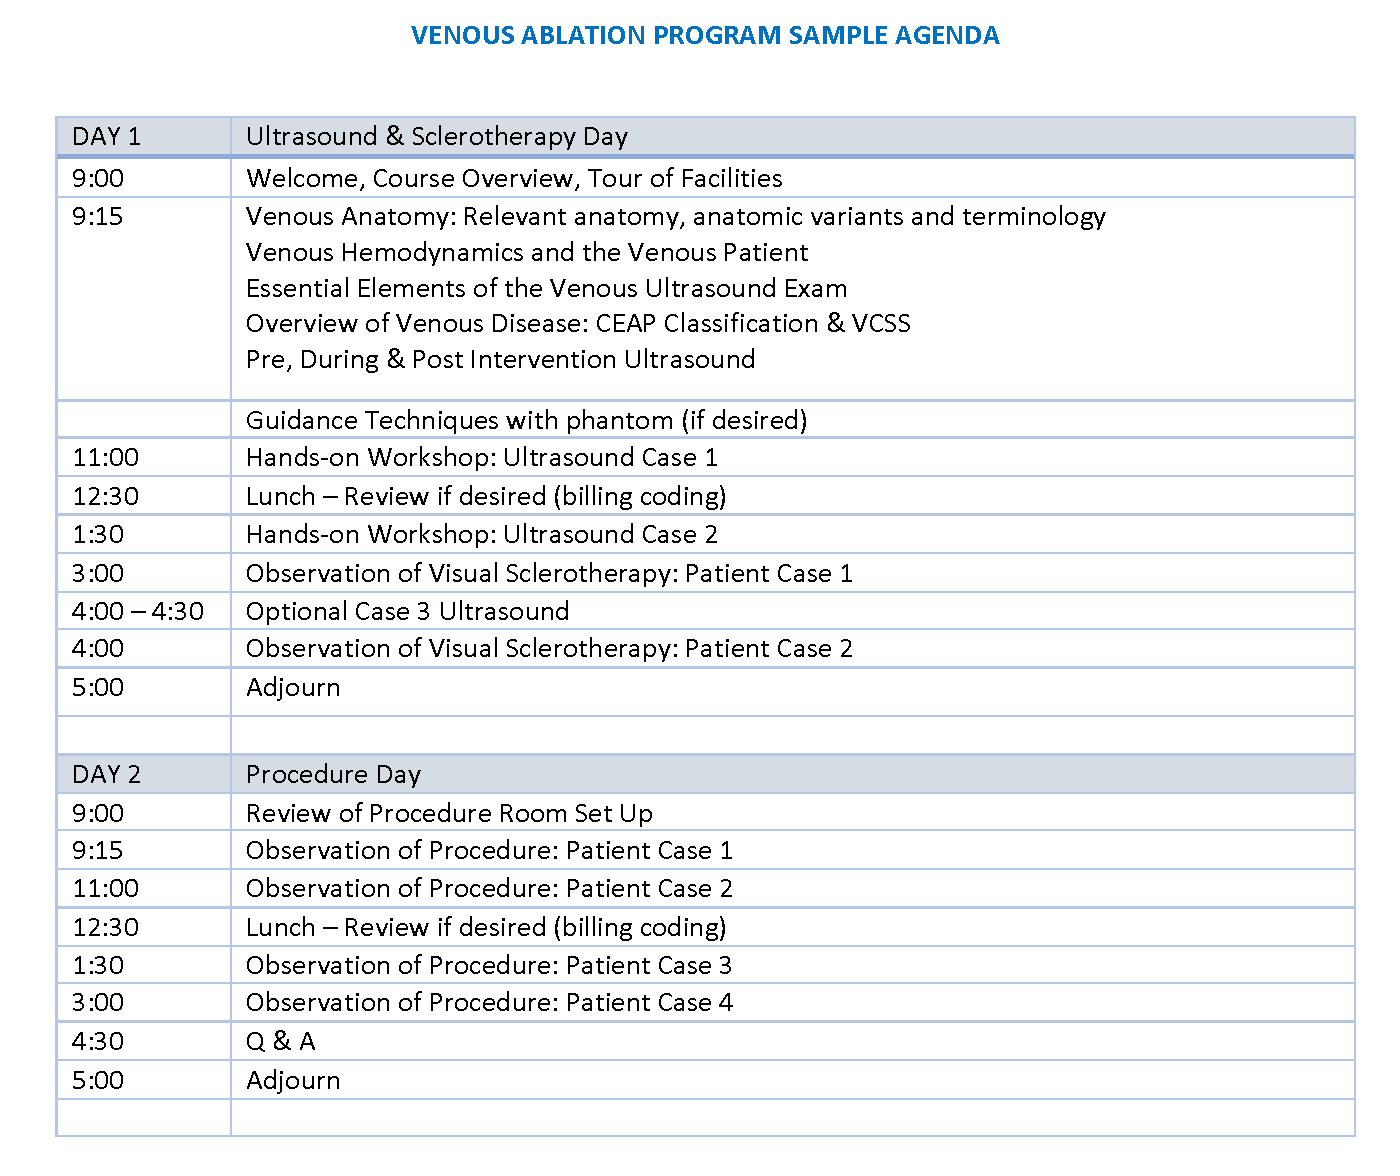Click Welcome, Course Overview, Tour of Facilities
This screenshot has height=1176, width=1400.
[x=514, y=178]
